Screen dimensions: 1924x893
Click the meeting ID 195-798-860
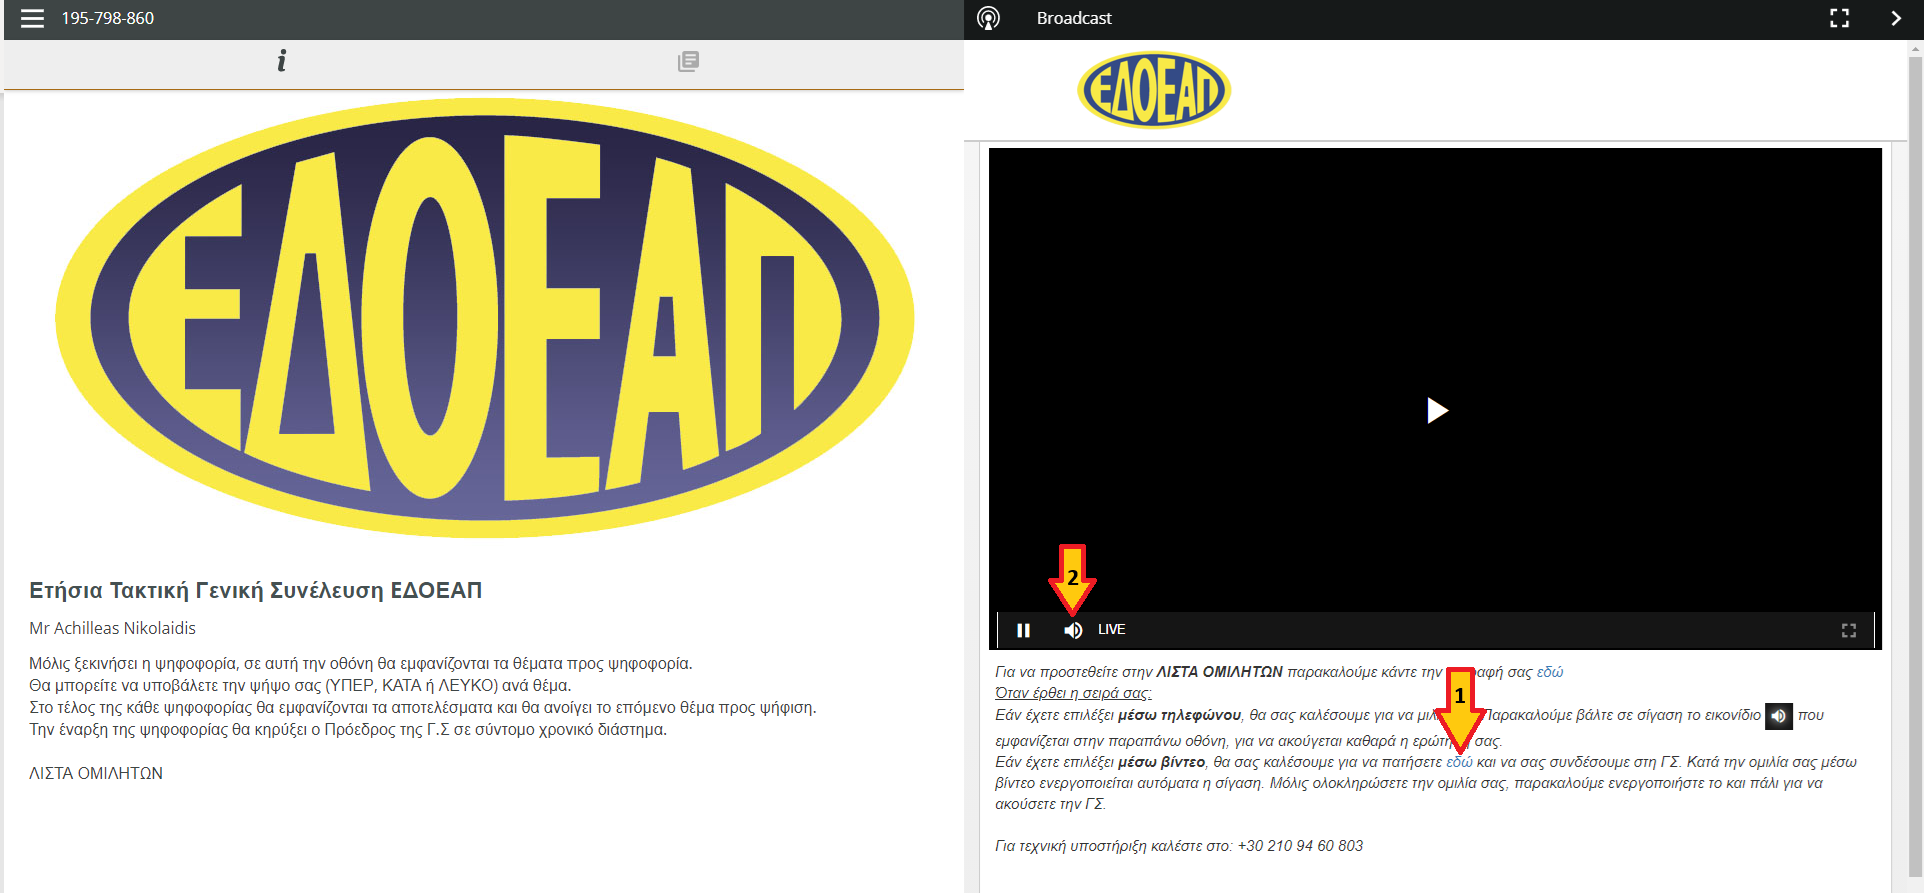pos(108,18)
